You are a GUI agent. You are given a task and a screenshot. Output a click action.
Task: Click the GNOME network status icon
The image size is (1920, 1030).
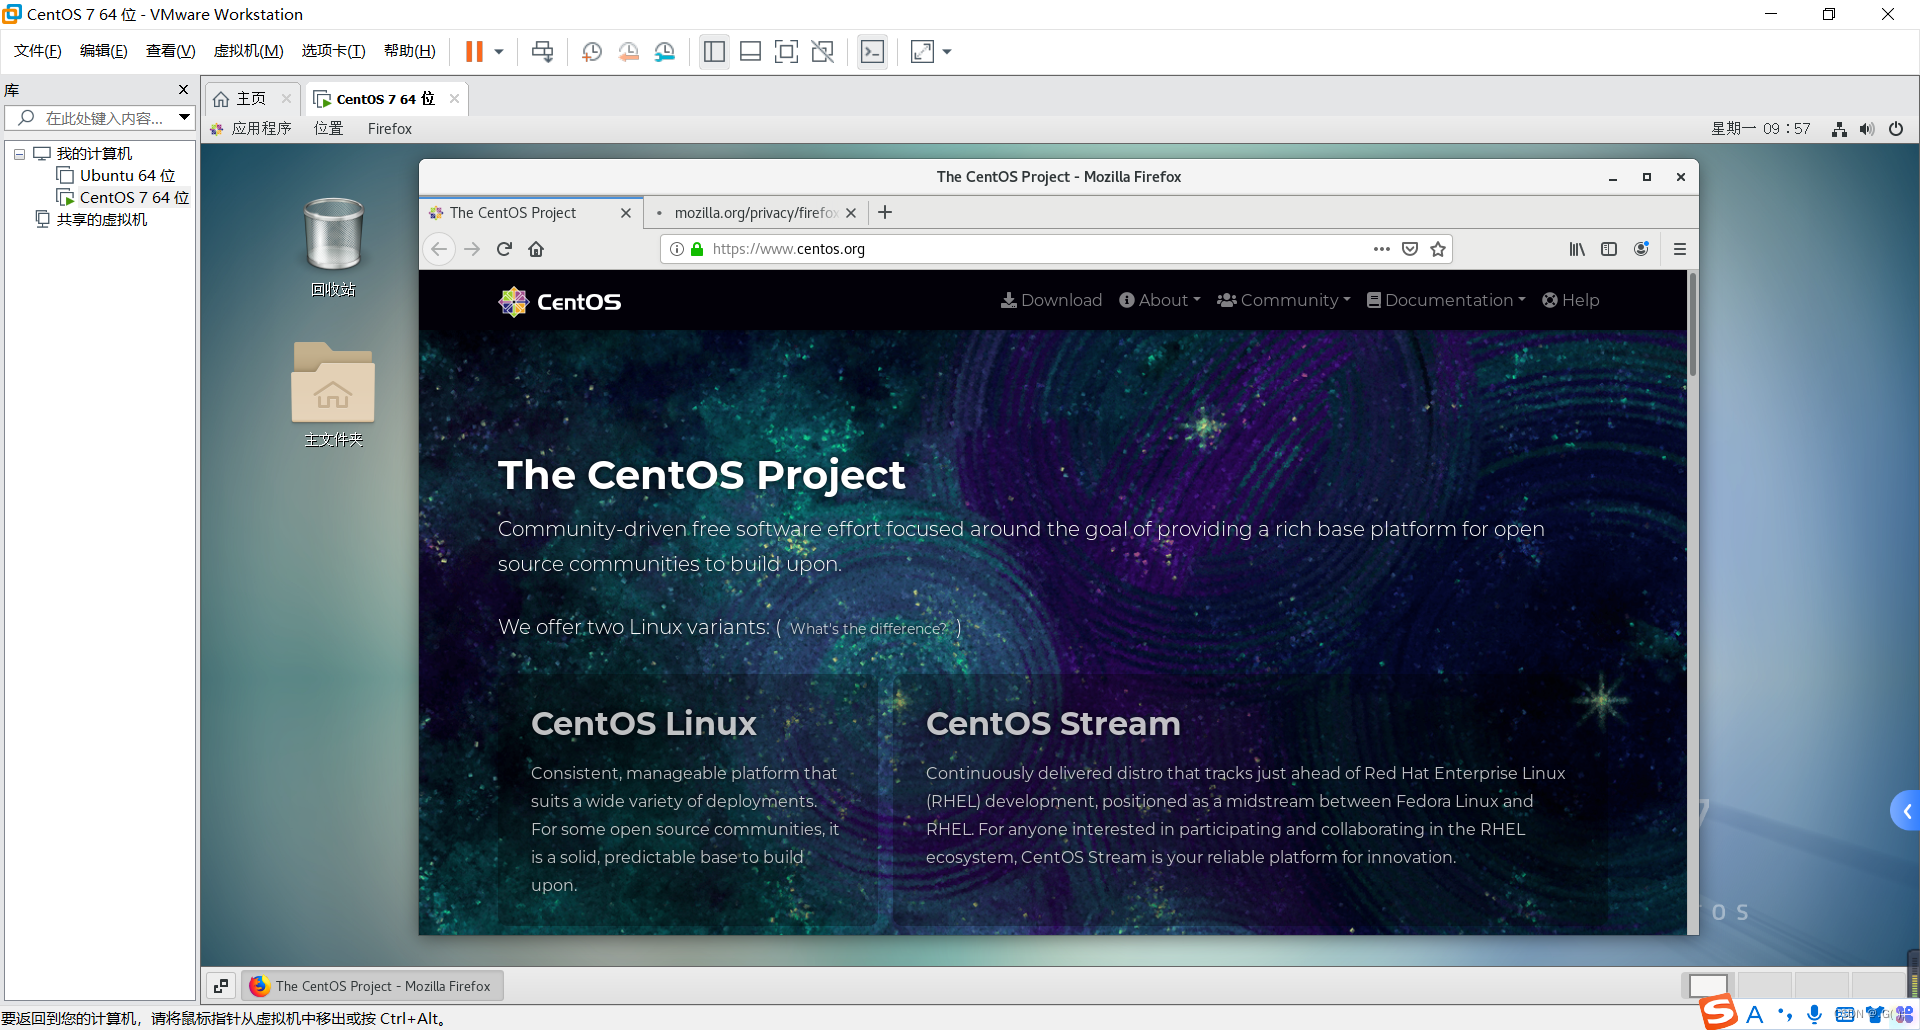pyautogui.click(x=1839, y=129)
